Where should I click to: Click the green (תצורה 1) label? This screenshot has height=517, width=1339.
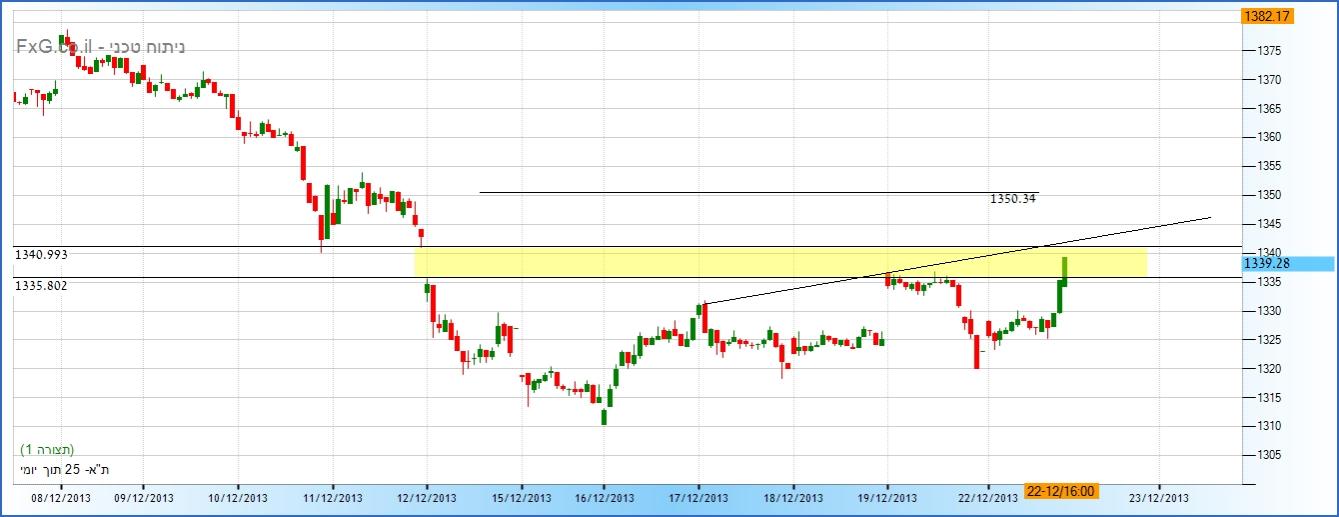[x=47, y=450]
